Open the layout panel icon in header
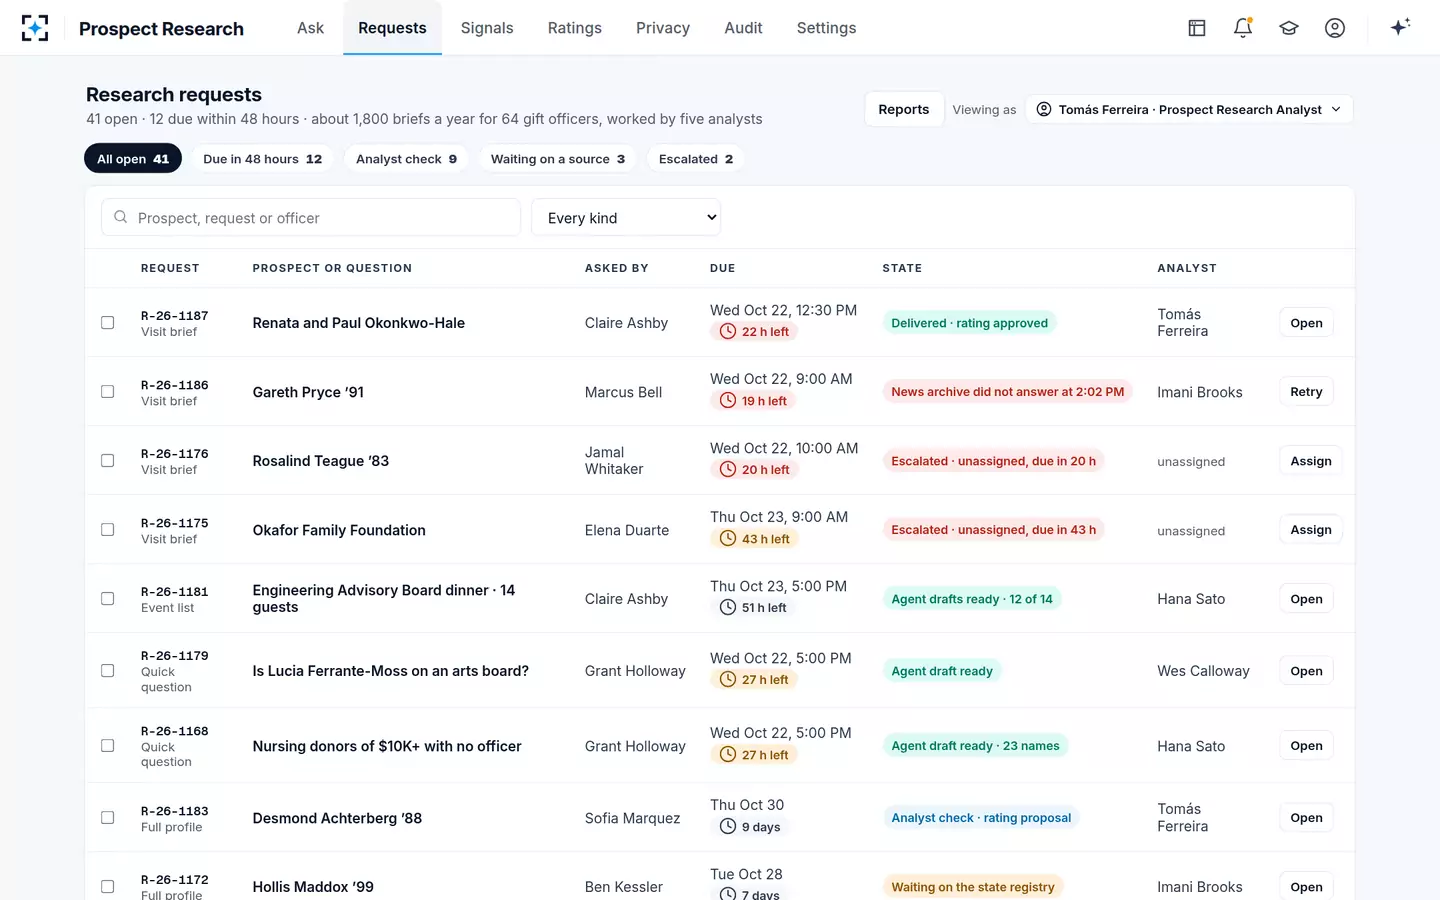1440x900 pixels. click(1197, 28)
